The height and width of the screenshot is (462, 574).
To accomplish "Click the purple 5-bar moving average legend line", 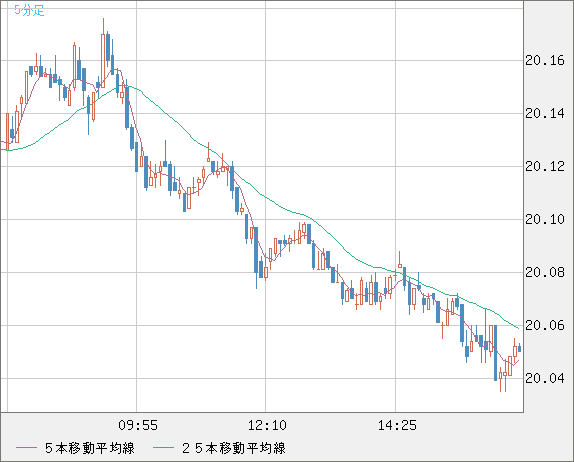I will tap(26, 448).
